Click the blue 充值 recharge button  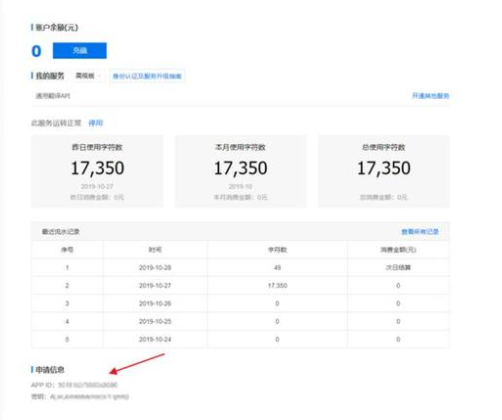(x=80, y=50)
